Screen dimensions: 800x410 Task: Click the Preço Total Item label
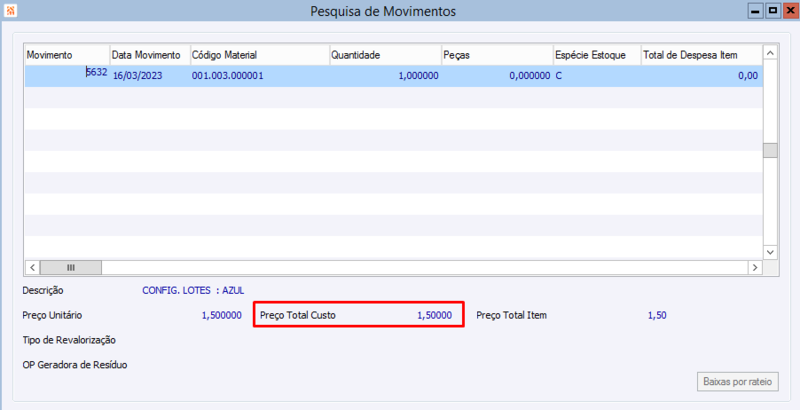(x=512, y=315)
